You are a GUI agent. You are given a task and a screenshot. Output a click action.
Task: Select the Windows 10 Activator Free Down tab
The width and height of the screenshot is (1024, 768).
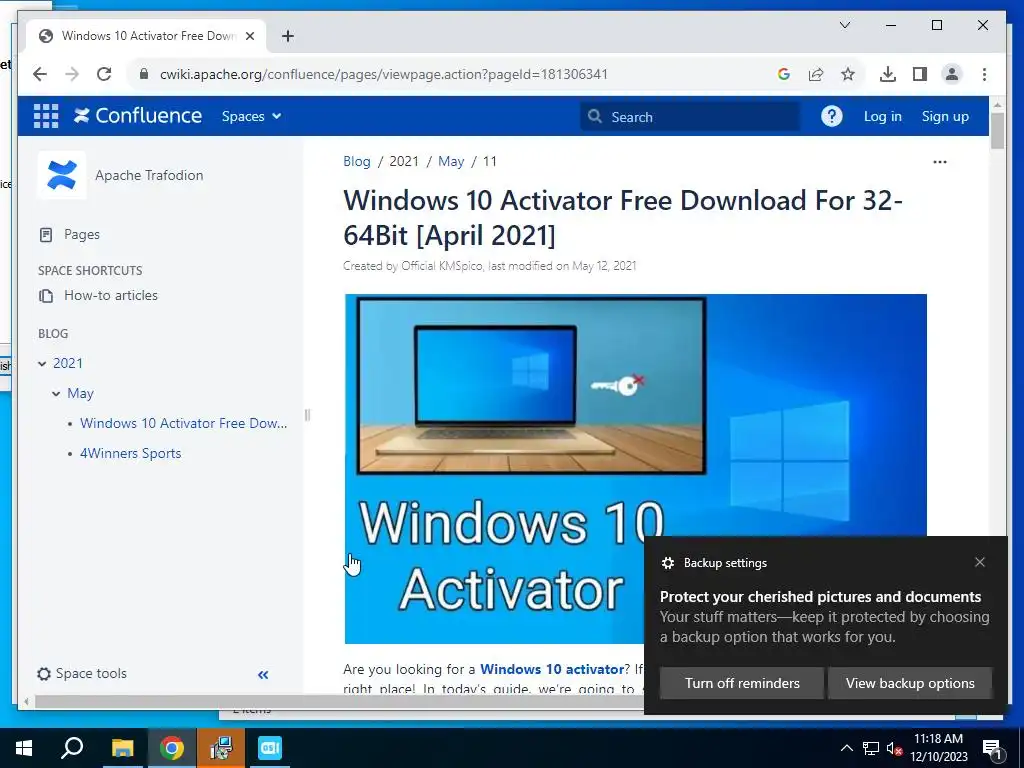click(146, 36)
